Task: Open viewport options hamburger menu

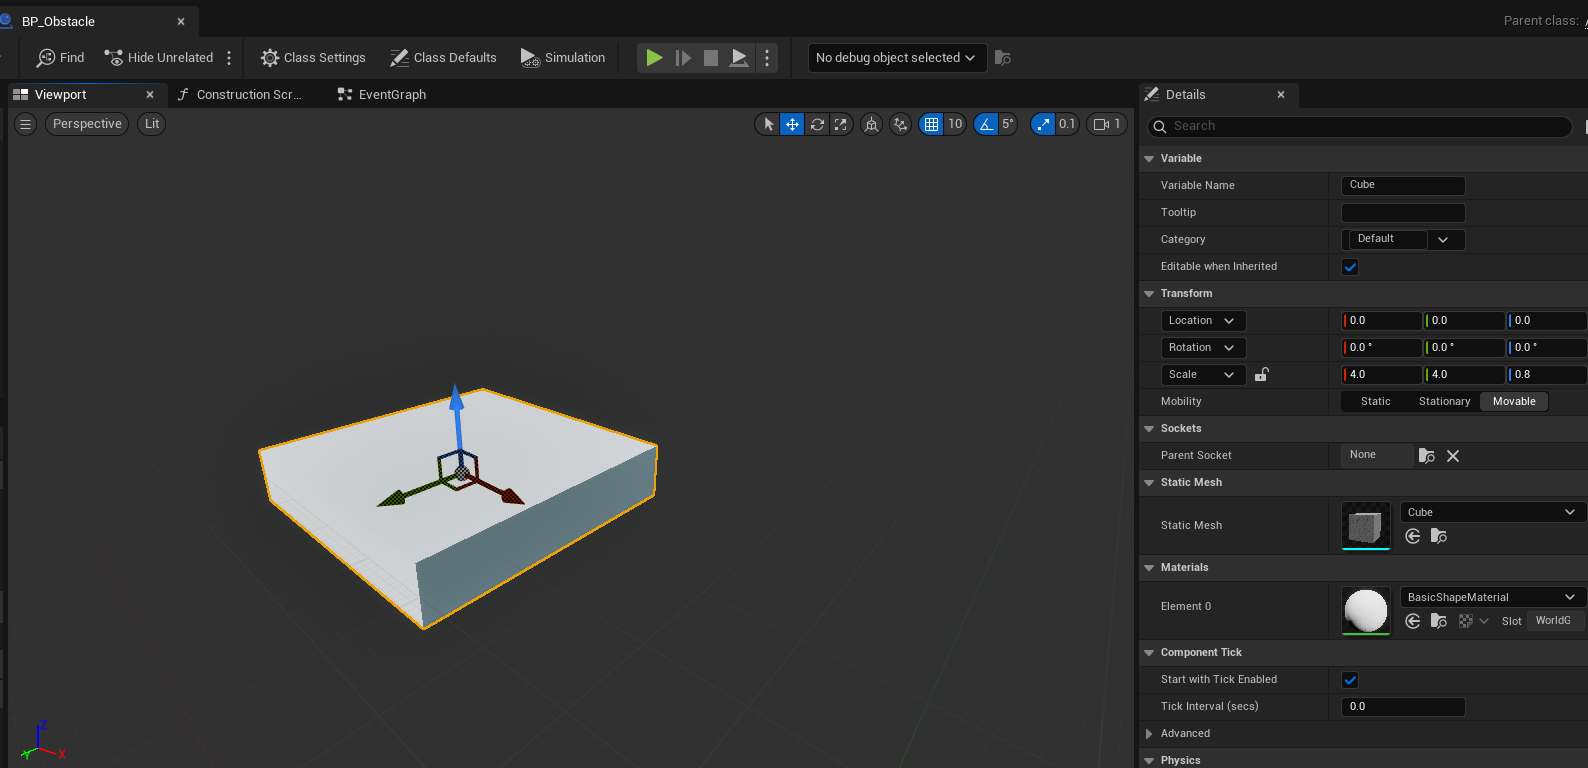Action: [26, 124]
